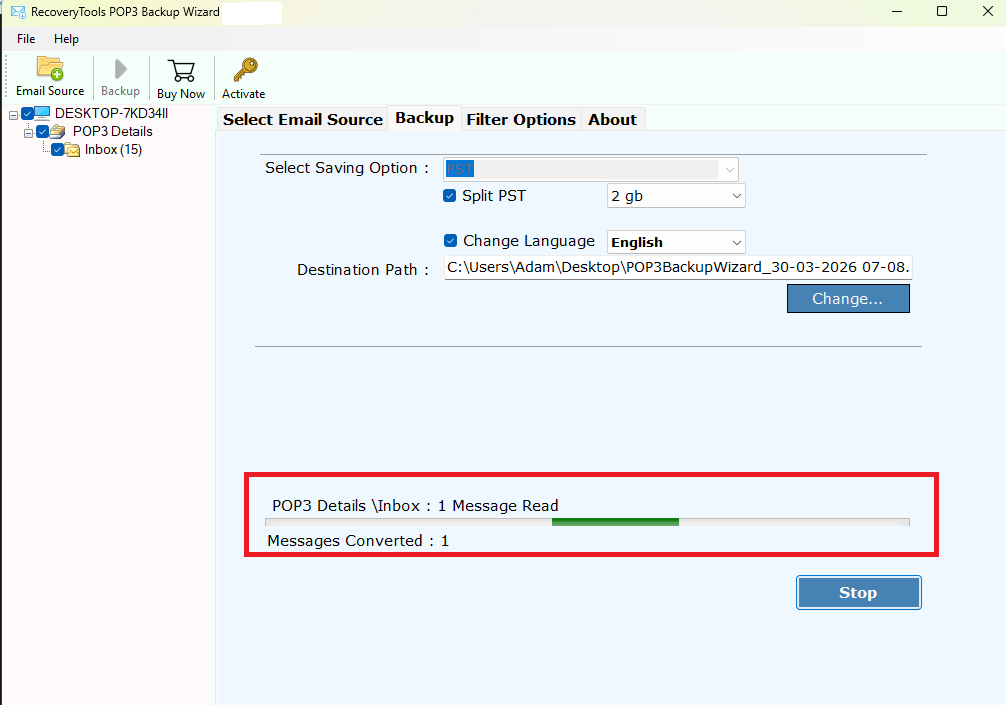Click 'POP3 Details \Inbox : 1 Message Read' text
The height and width of the screenshot is (705, 1006).
coord(415,505)
